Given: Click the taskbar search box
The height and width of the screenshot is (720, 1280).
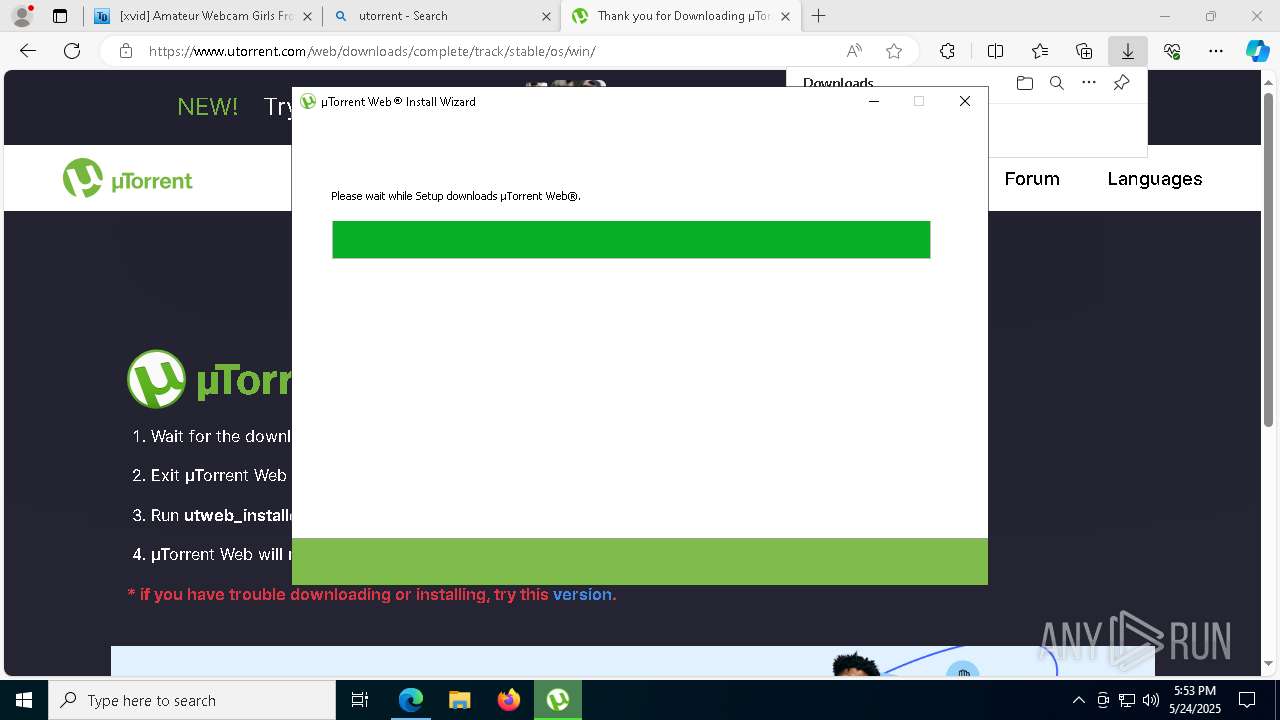Looking at the screenshot, I should pyautogui.click(x=192, y=700).
